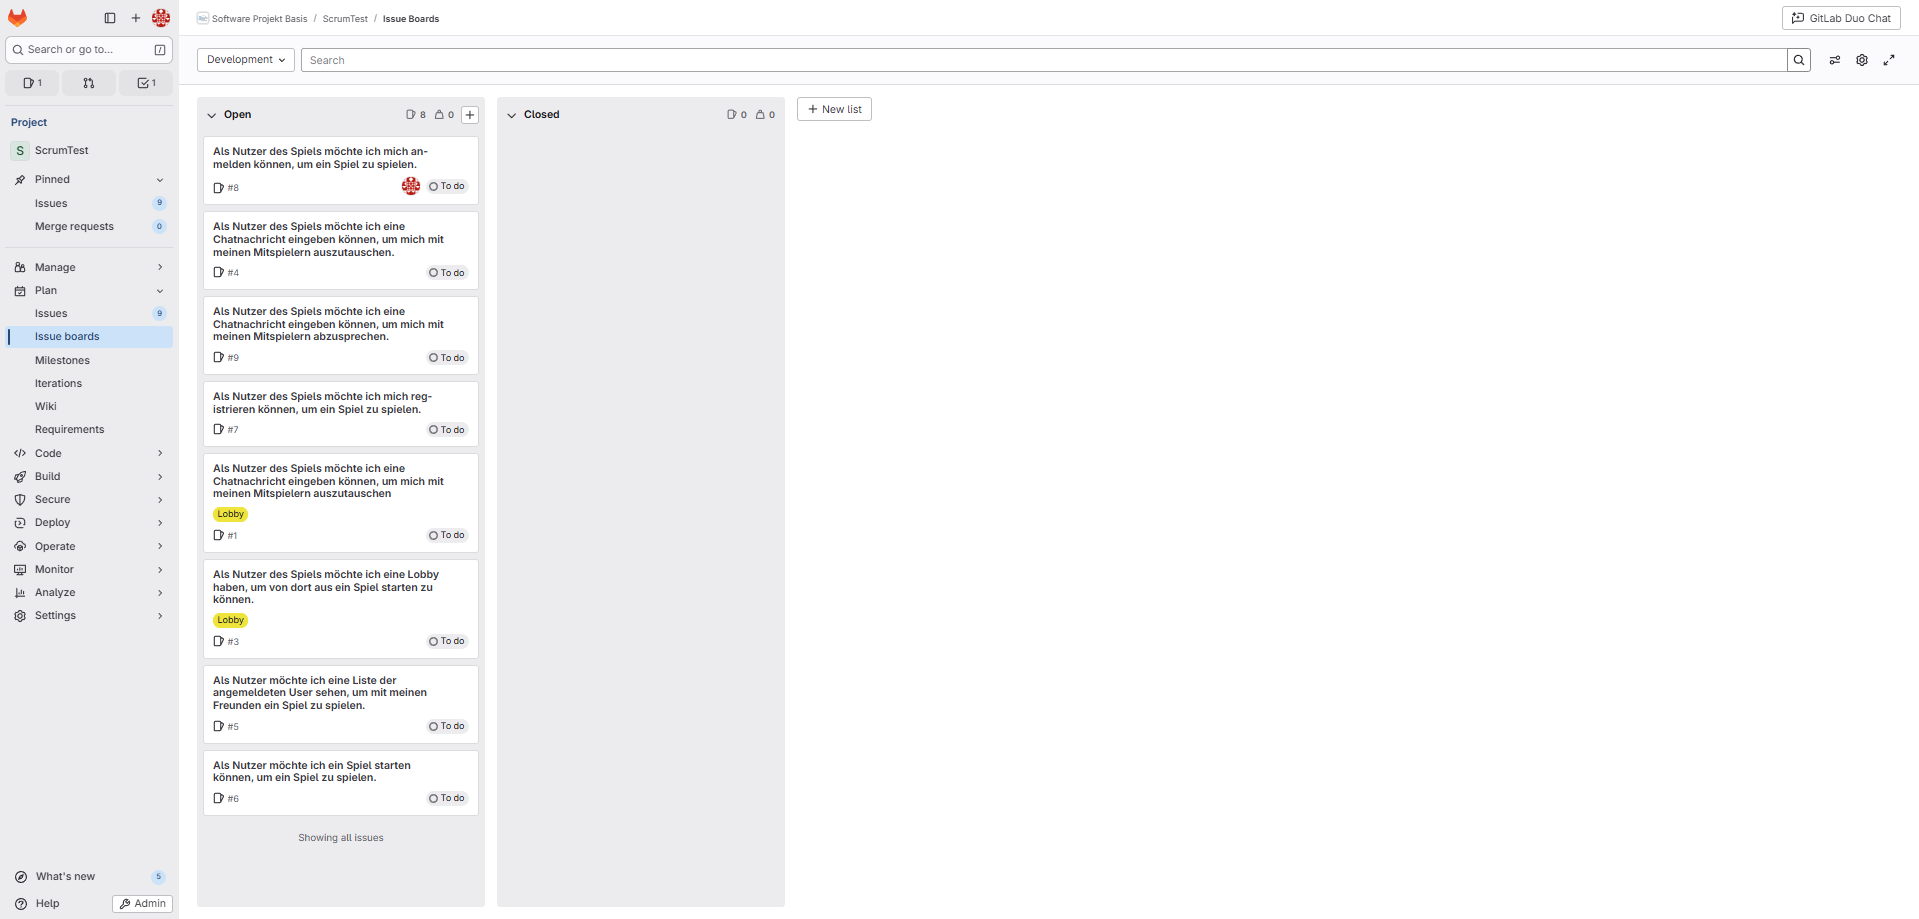This screenshot has height=919, width=1919.
Task: Select Wiki from sidebar
Action: 46,406
